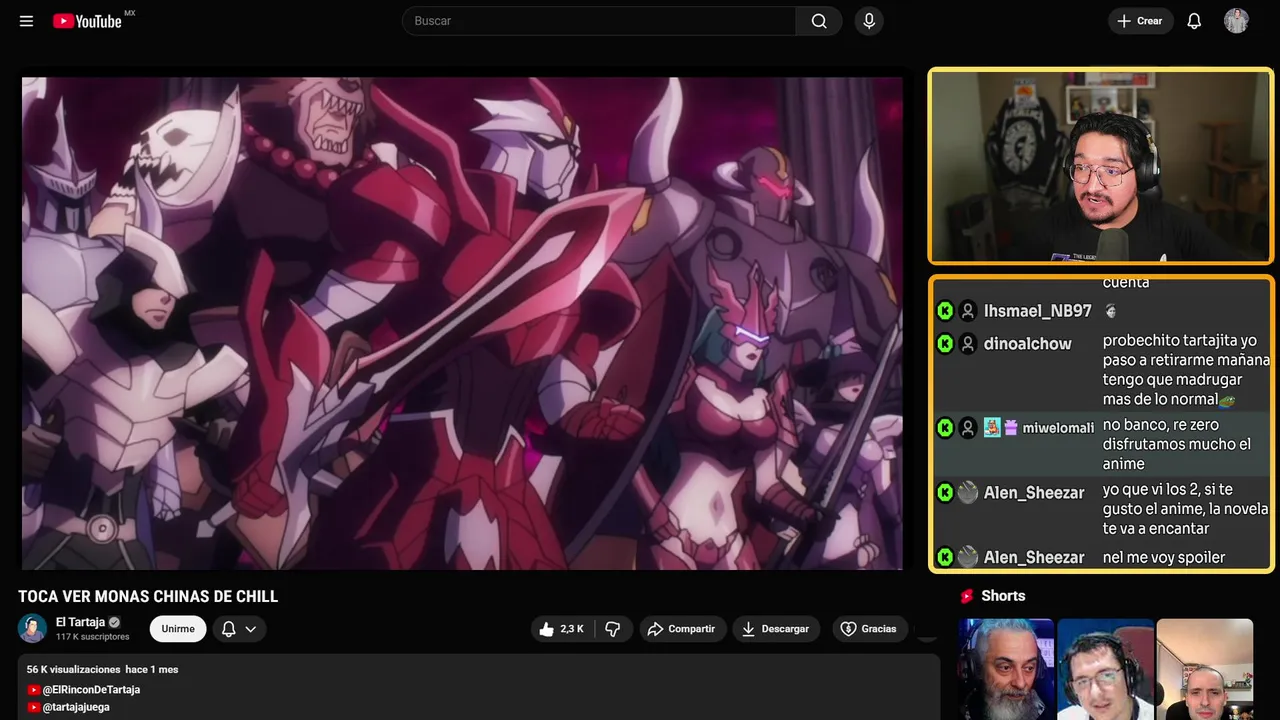
Task: Click user avatar beside dinoalchow
Action: tap(967, 343)
